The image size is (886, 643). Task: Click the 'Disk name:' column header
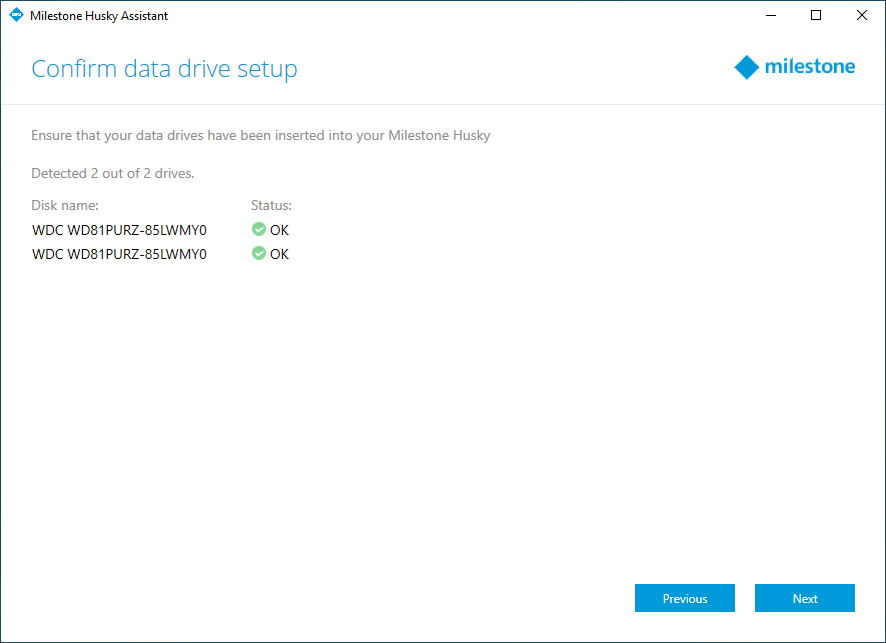pyautogui.click(x=65, y=205)
